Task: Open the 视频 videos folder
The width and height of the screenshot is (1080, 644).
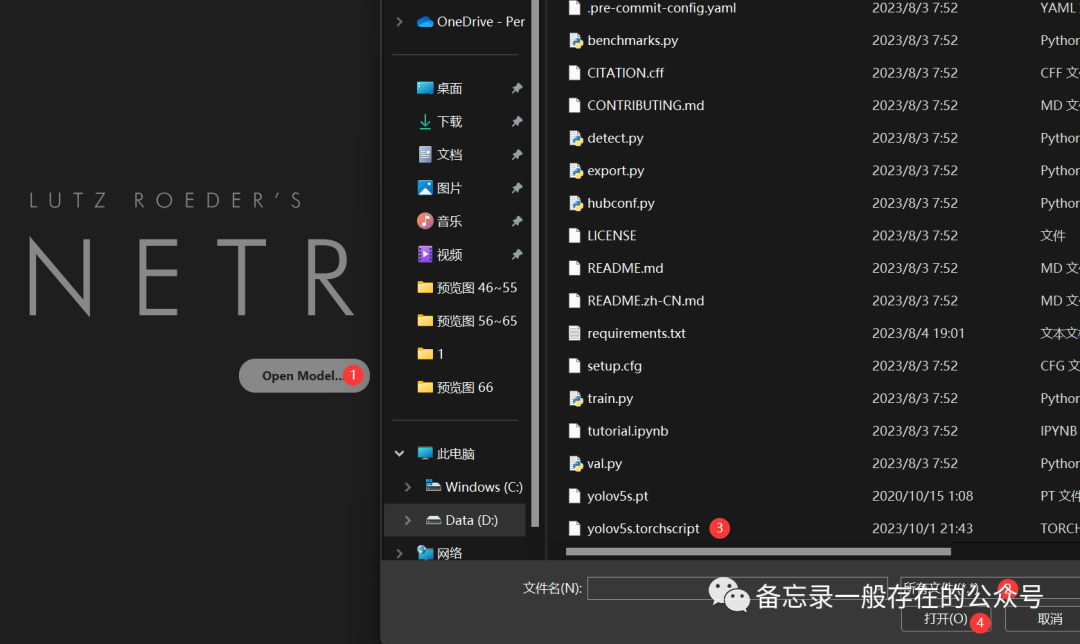Action: point(449,254)
